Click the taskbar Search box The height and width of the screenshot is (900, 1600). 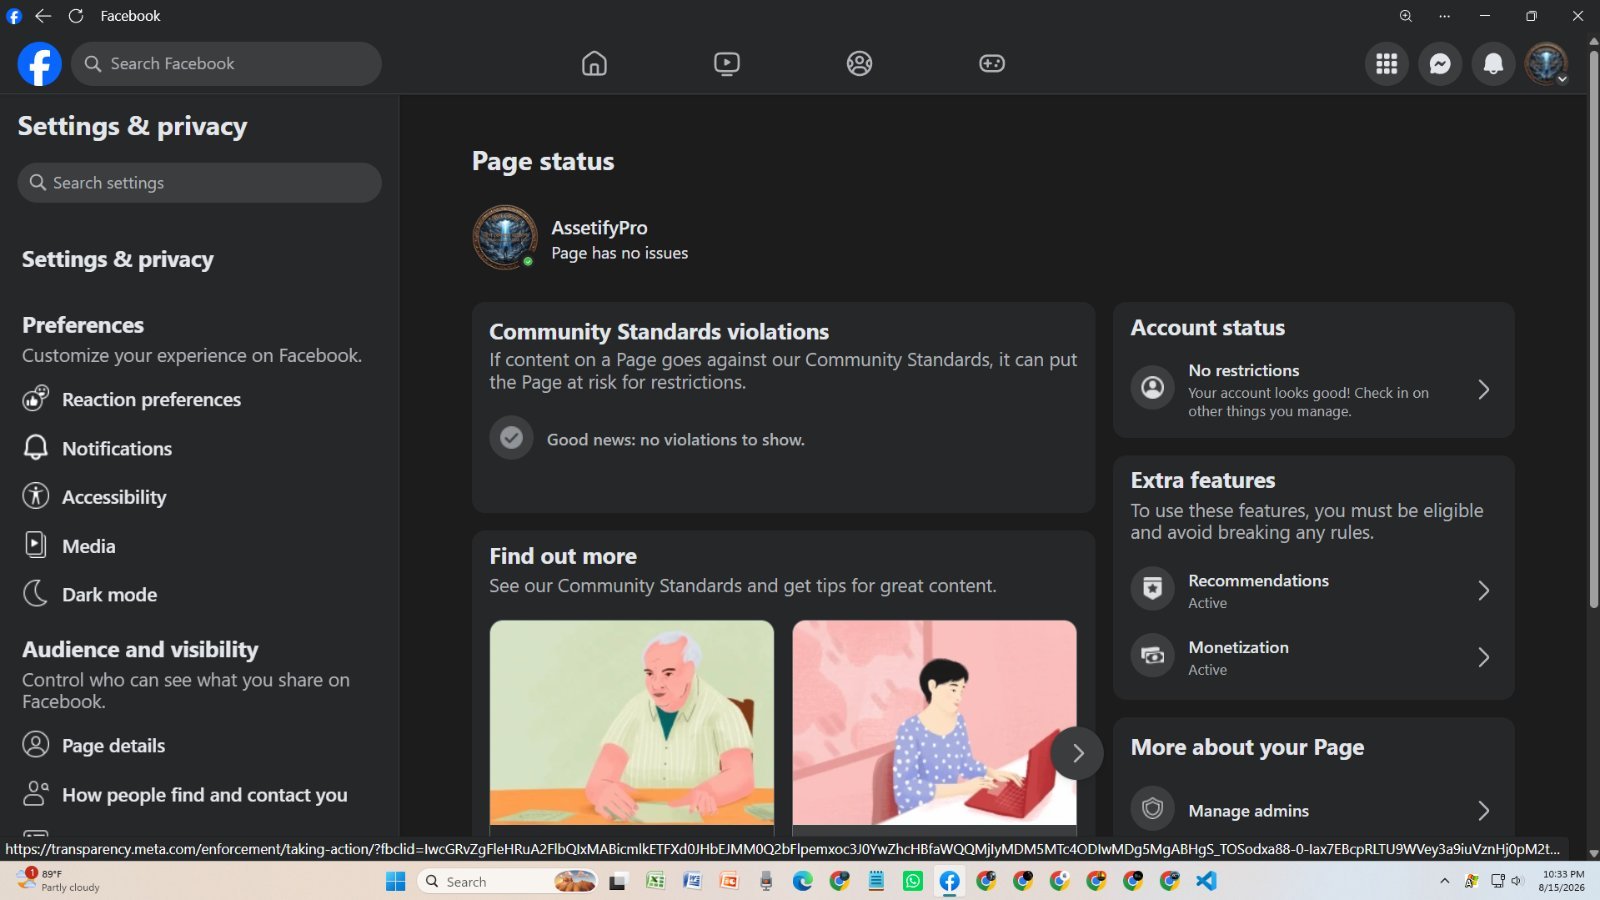(507, 881)
